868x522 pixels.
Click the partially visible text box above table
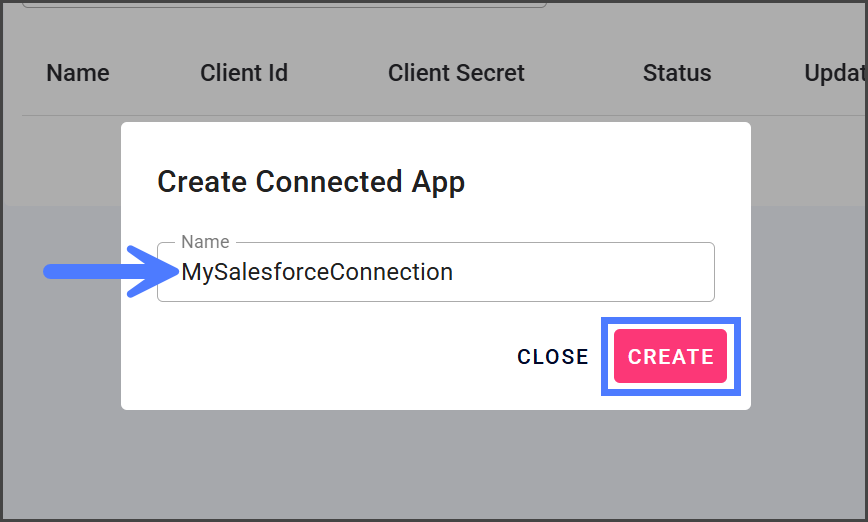284,4
